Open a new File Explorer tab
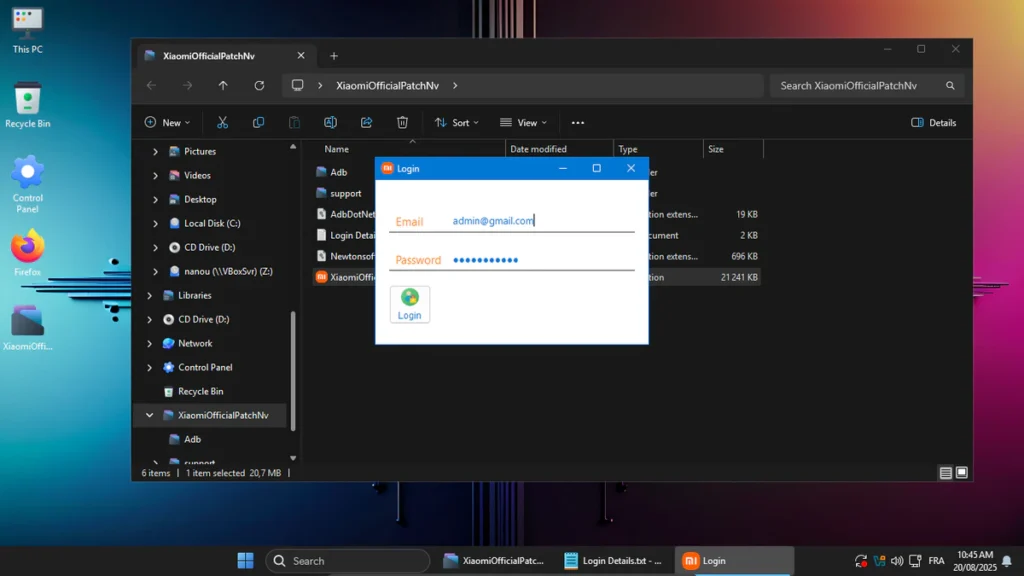The width and height of the screenshot is (1024, 576). (x=334, y=56)
